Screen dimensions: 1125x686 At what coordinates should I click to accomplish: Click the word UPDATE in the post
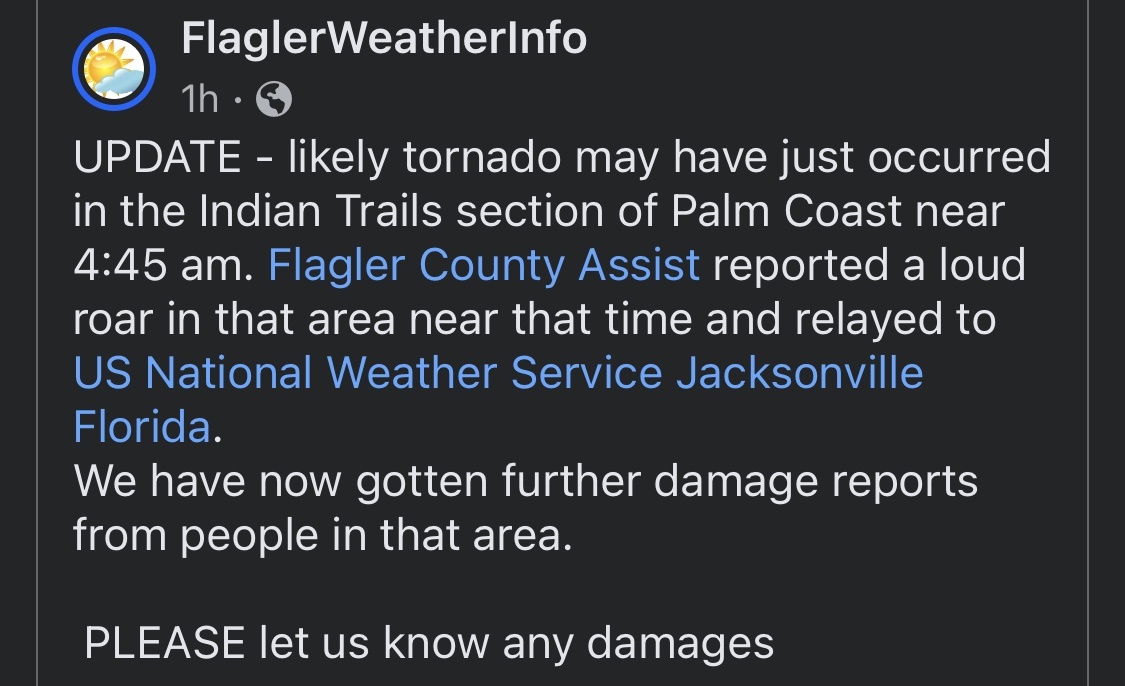pos(157,157)
